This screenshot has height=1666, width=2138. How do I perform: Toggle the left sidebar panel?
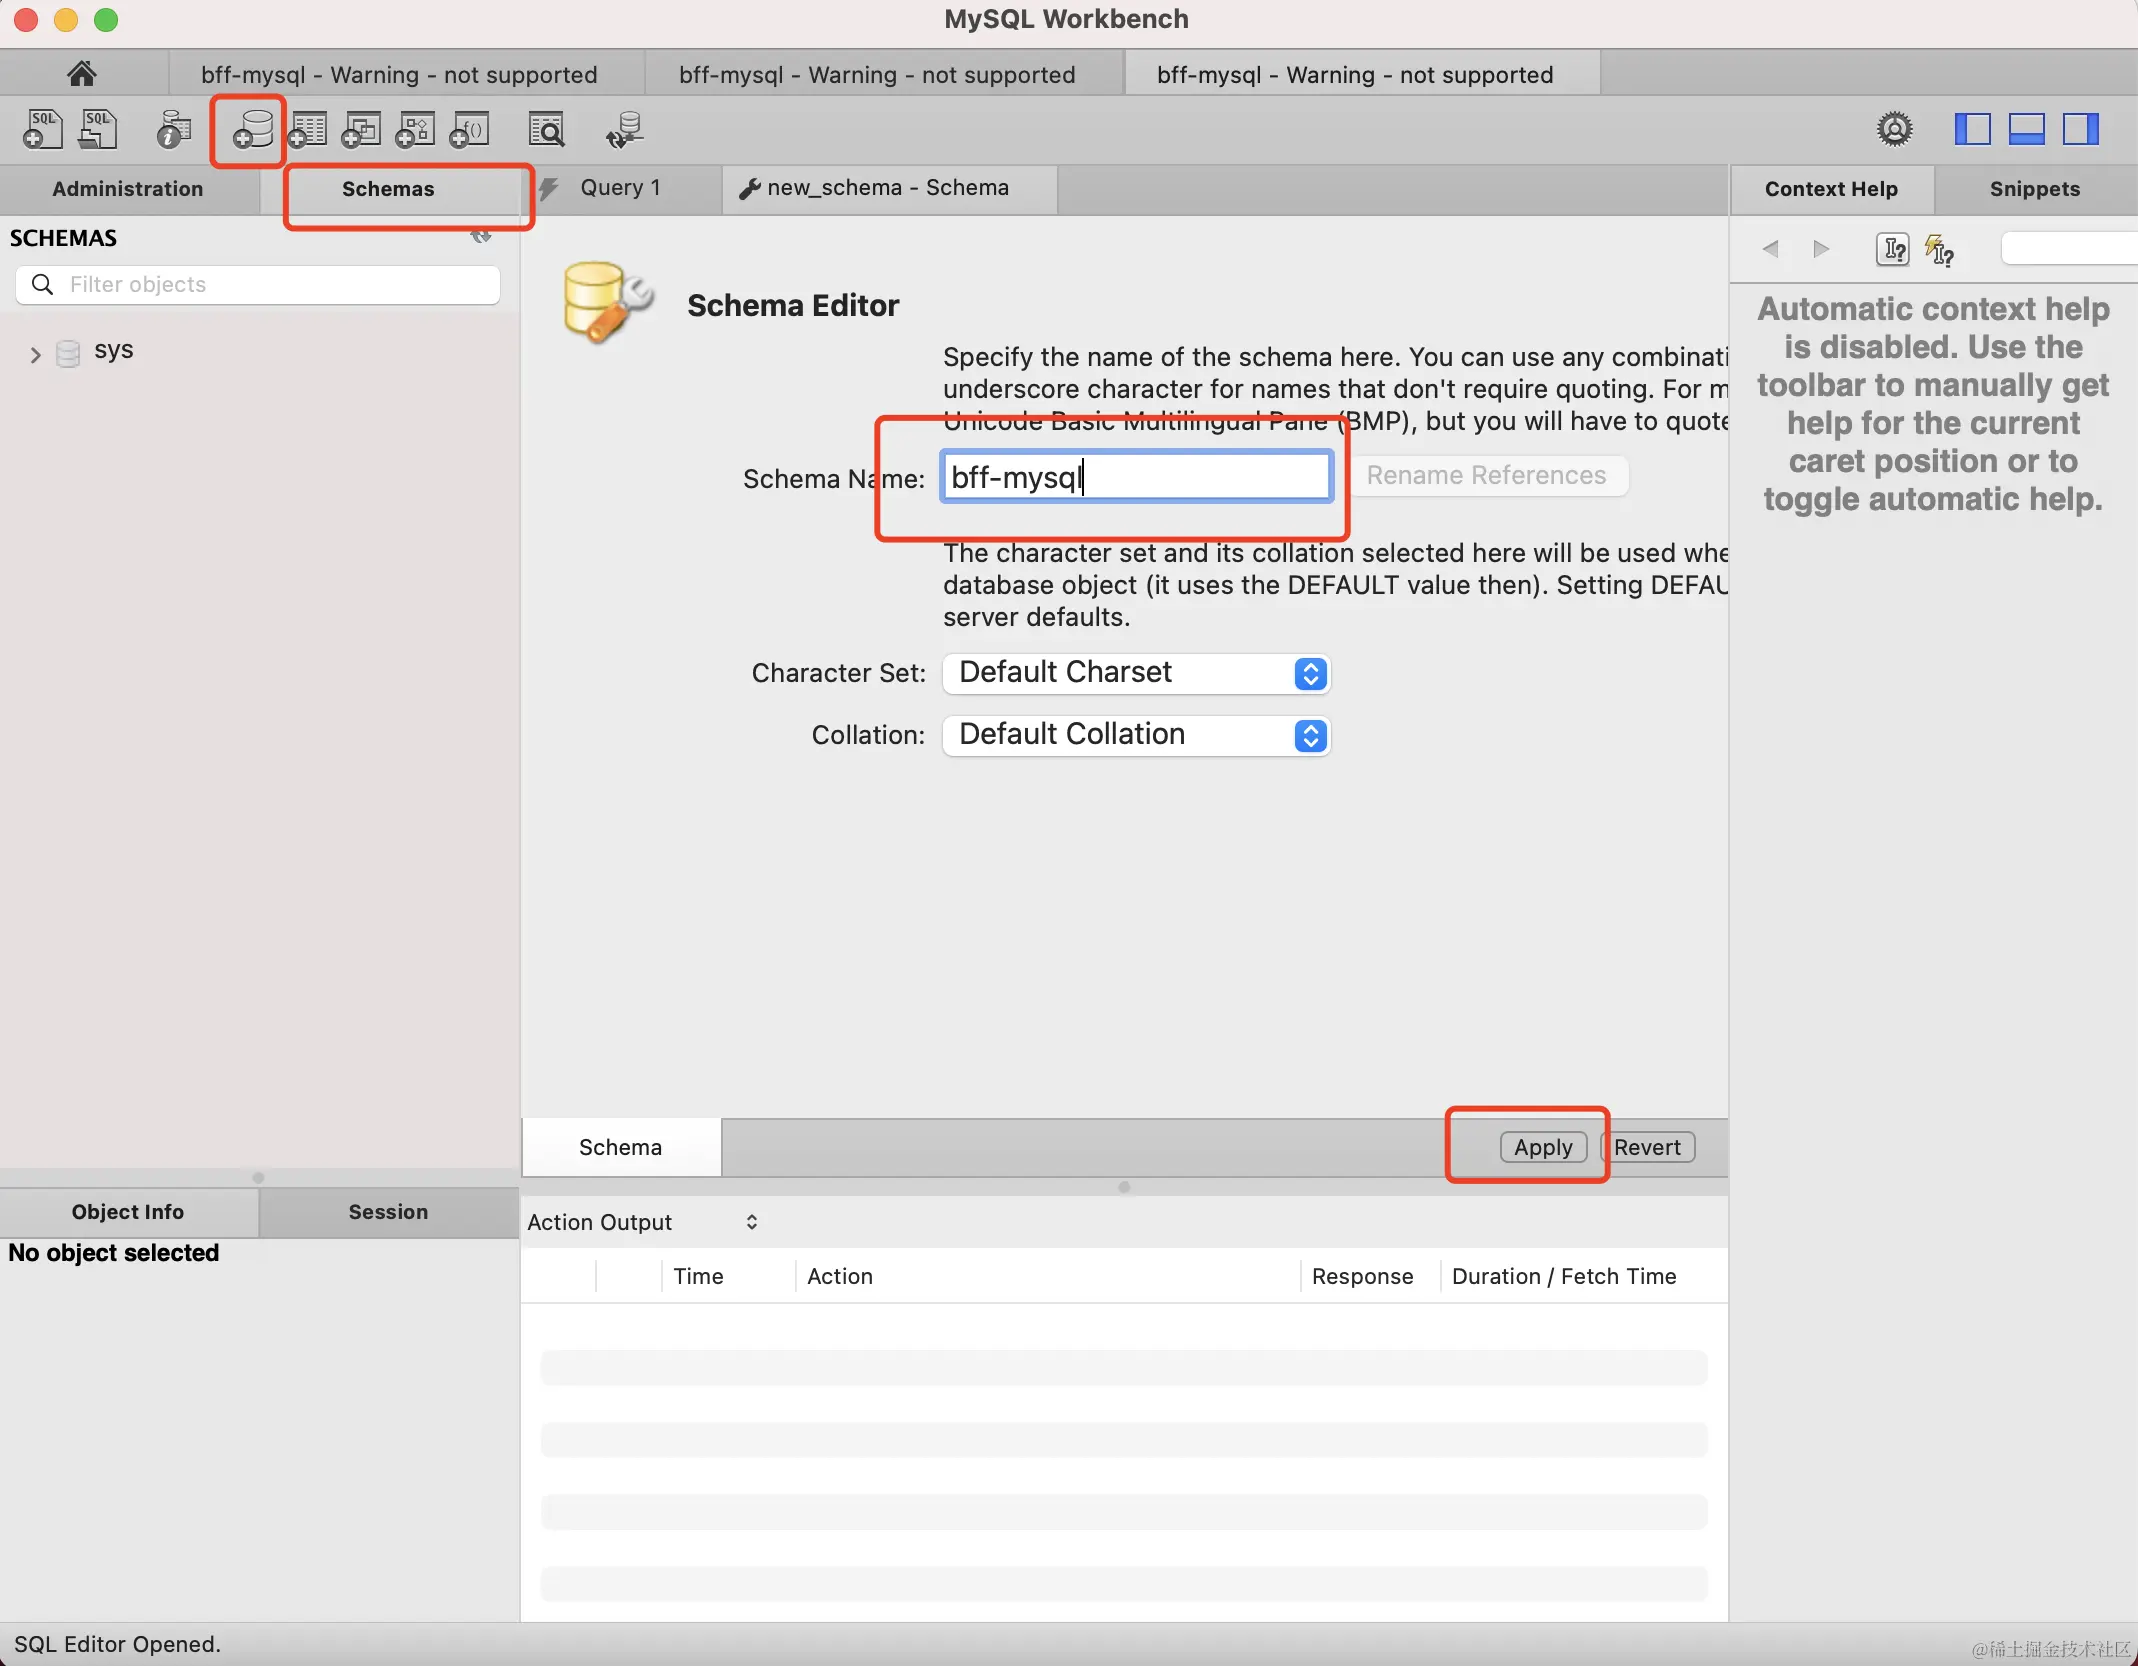point(1972,128)
